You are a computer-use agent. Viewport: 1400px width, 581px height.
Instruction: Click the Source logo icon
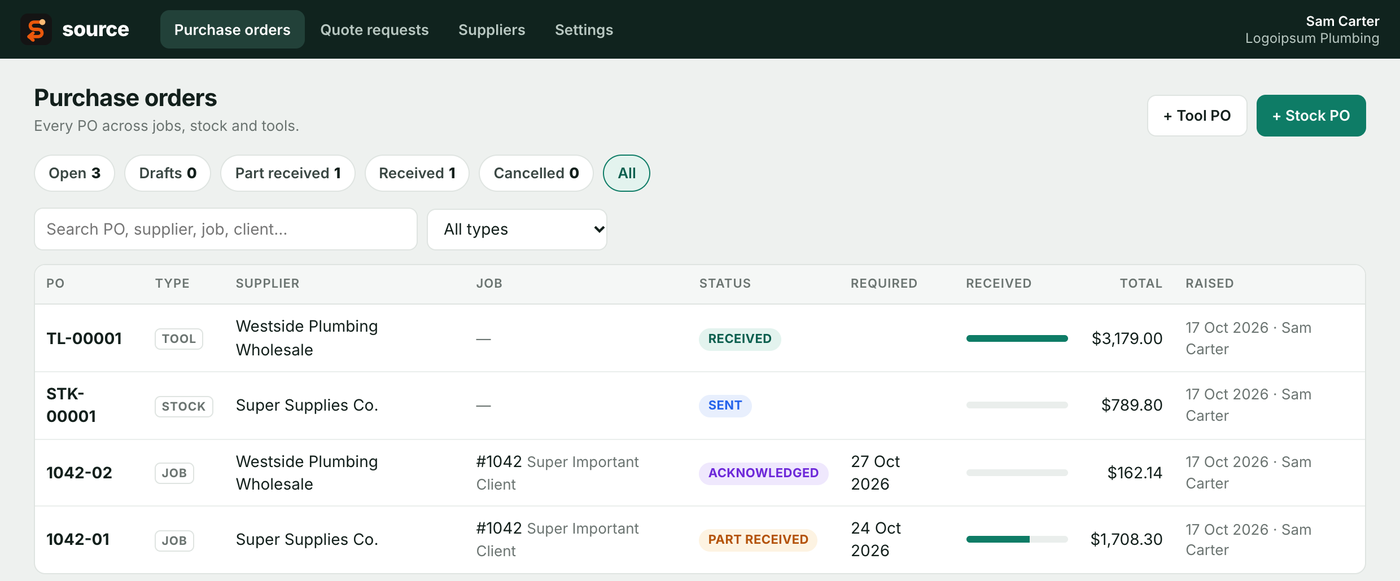[36, 30]
